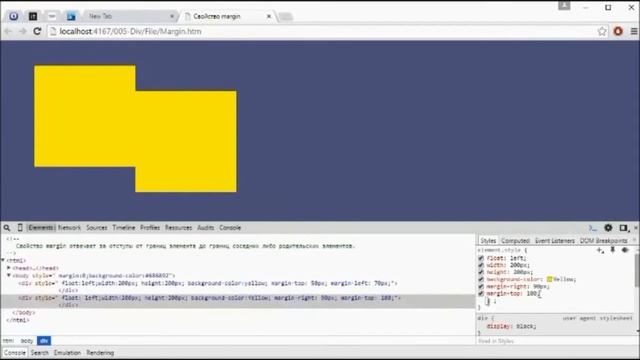Open the red extension icon in toolbar

tap(618, 31)
